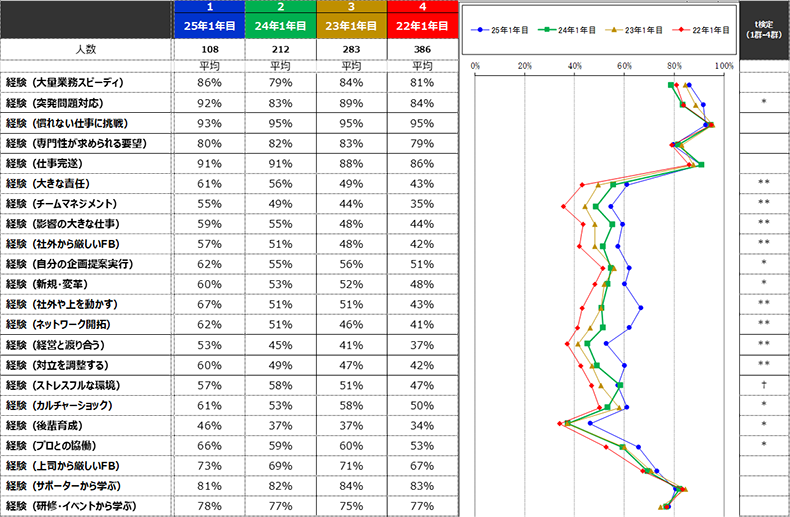This screenshot has height=517, width=790.
Task: Select row label 経験（社外から厳しいFB）
Action: tap(85, 244)
